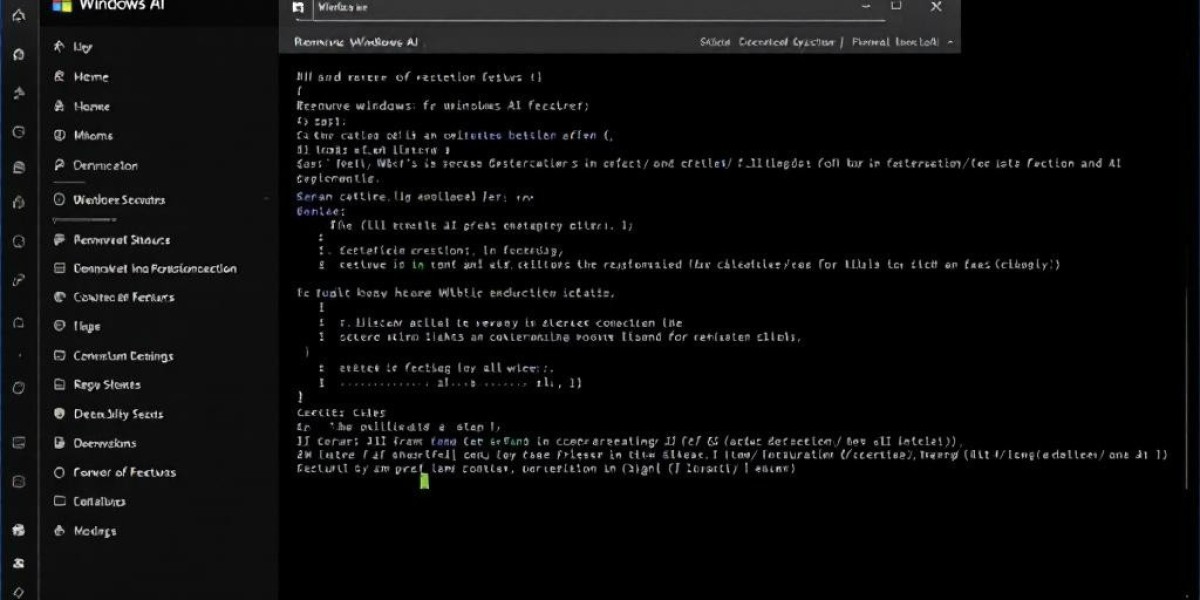Select the circle marker beside Corner of Features

[x=58, y=473]
